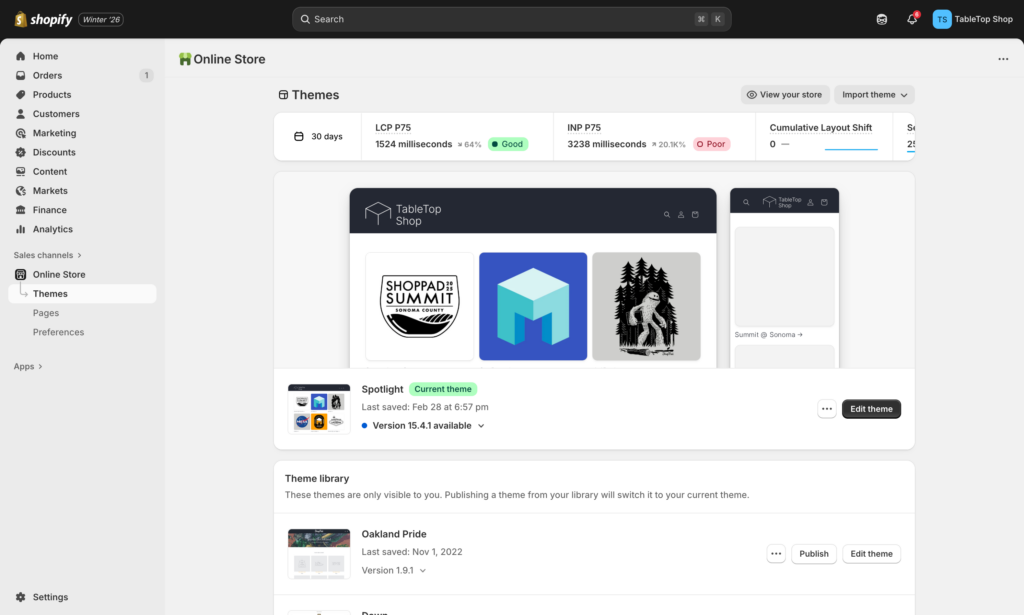Click the Orders inbox icon
This screenshot has width=1024, height=615.
click(x=21, y=75)
